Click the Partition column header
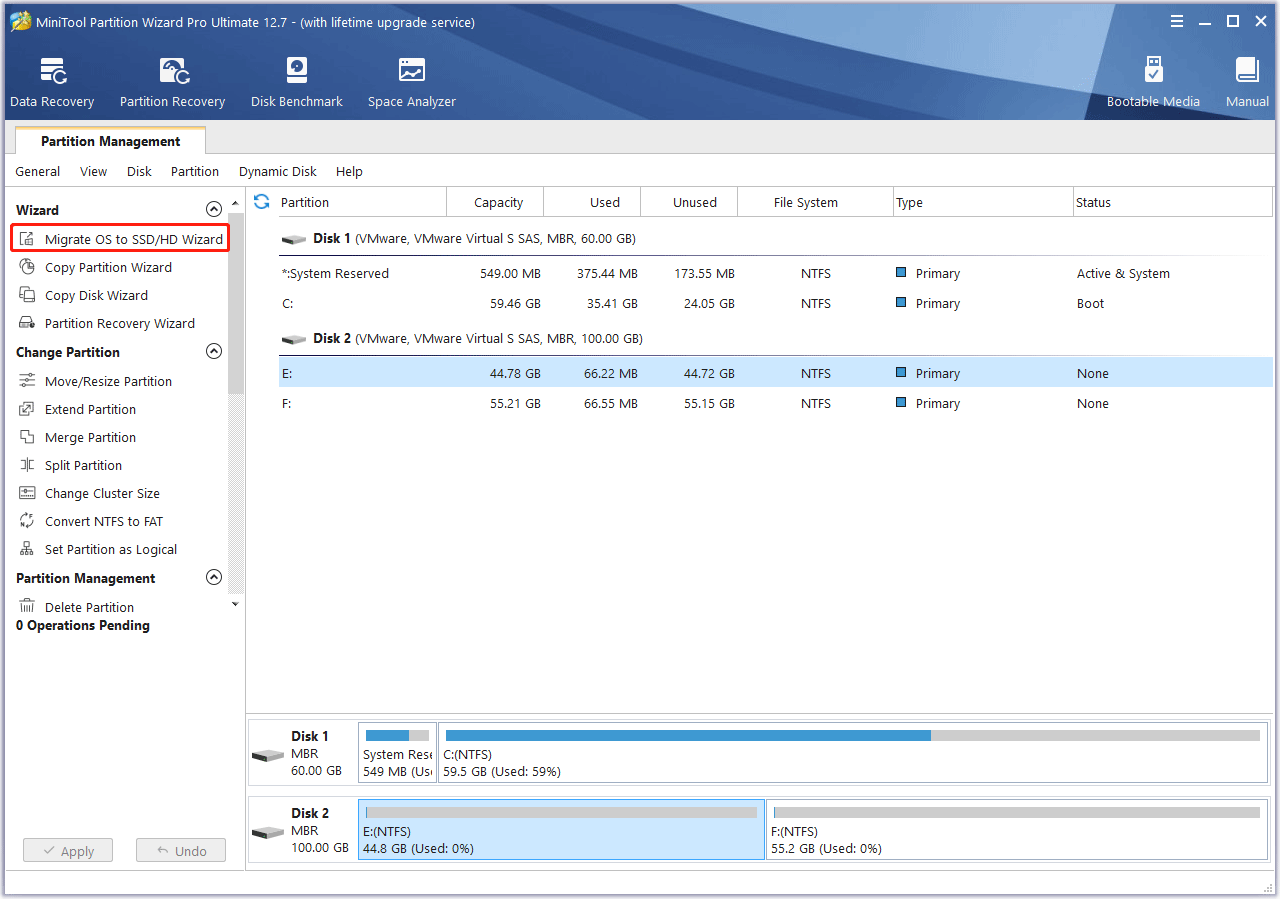Screen dimensions: 1280x899 pyautogui.click(x=362, y=202)
